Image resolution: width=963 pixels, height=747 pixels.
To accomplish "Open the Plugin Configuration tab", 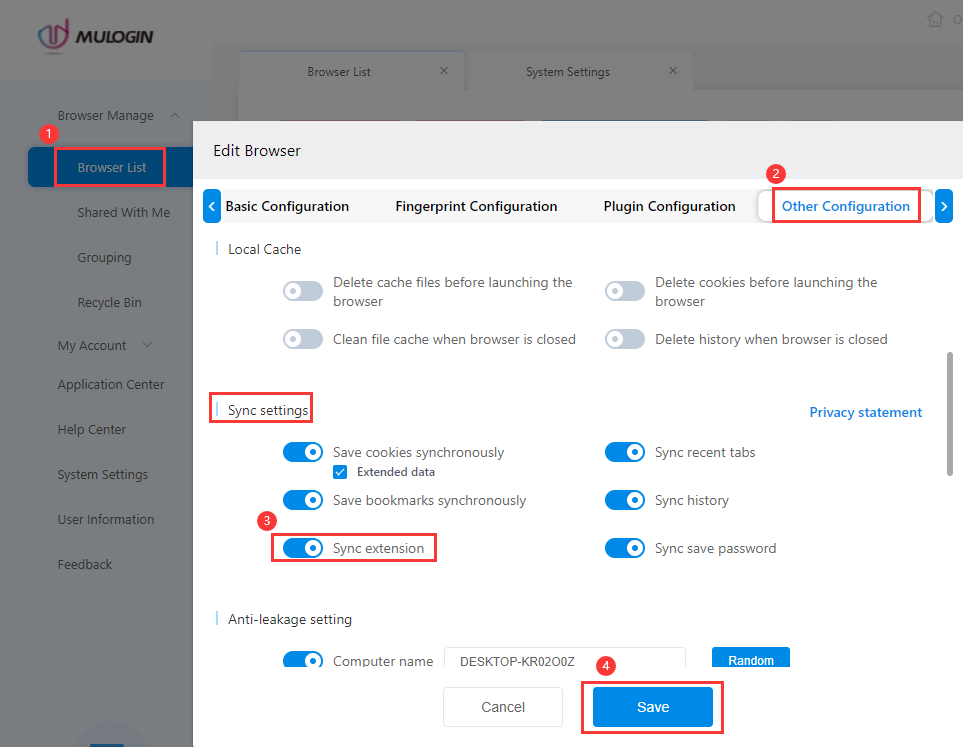I will tap(669, 206).
